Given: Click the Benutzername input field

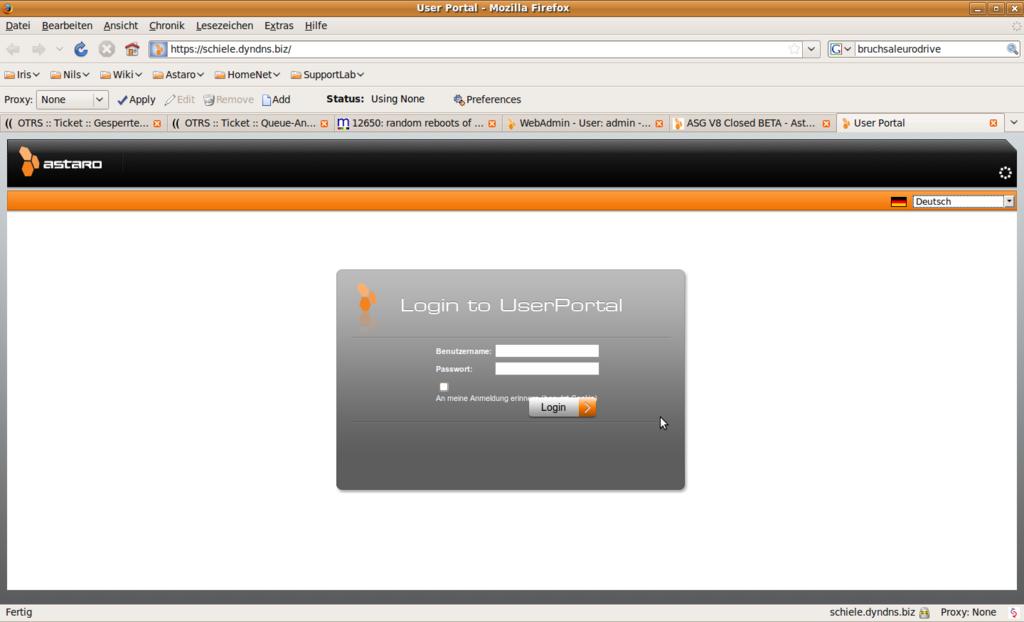Looking at the screenshot, I should (547, 351).
